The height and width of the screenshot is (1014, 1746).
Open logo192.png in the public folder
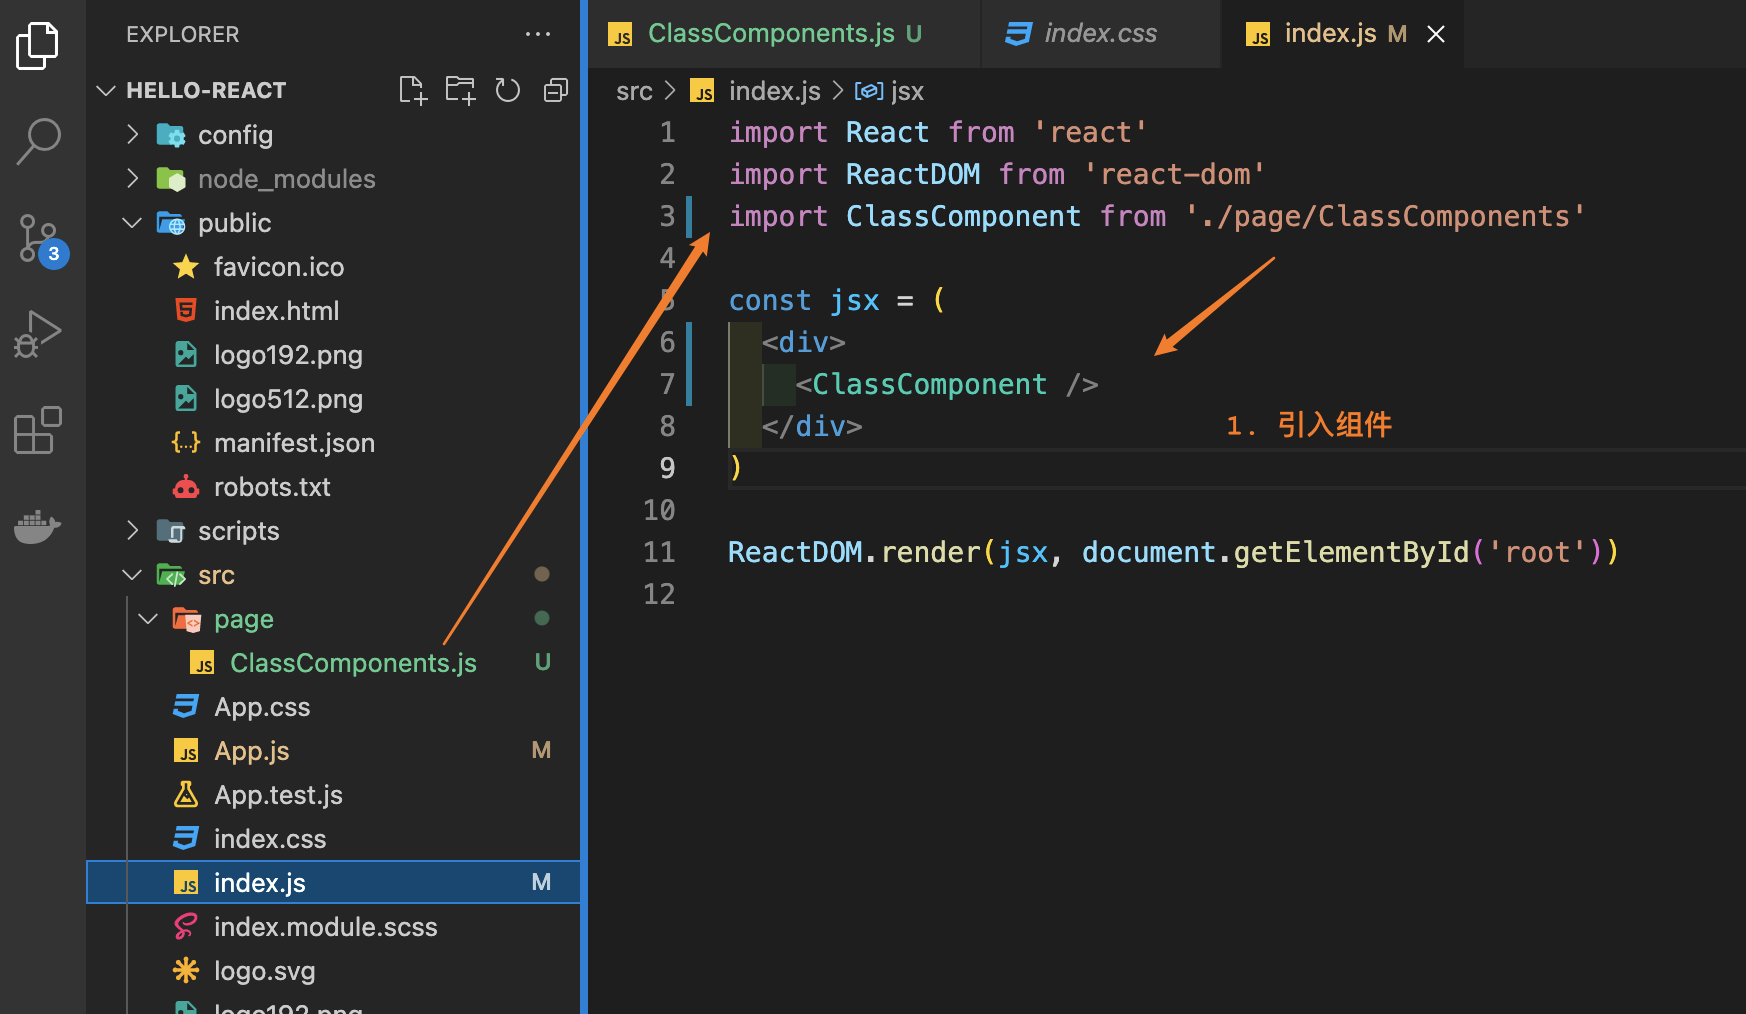[288, 355]
